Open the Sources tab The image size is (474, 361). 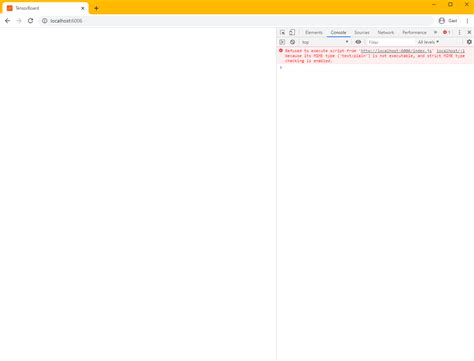362,32
